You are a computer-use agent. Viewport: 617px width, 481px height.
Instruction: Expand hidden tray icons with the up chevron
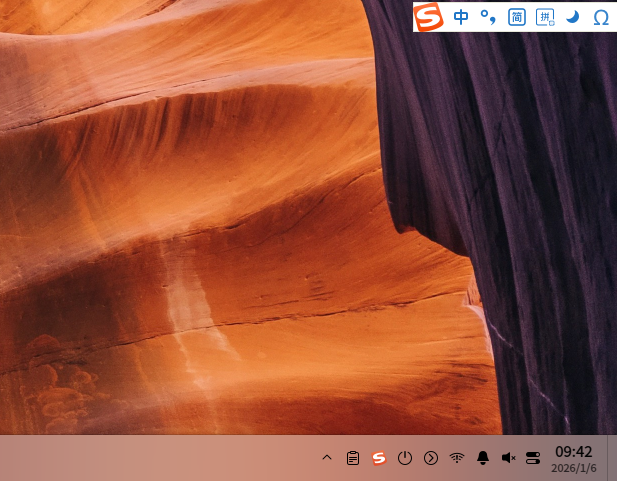tap(327, 457)
